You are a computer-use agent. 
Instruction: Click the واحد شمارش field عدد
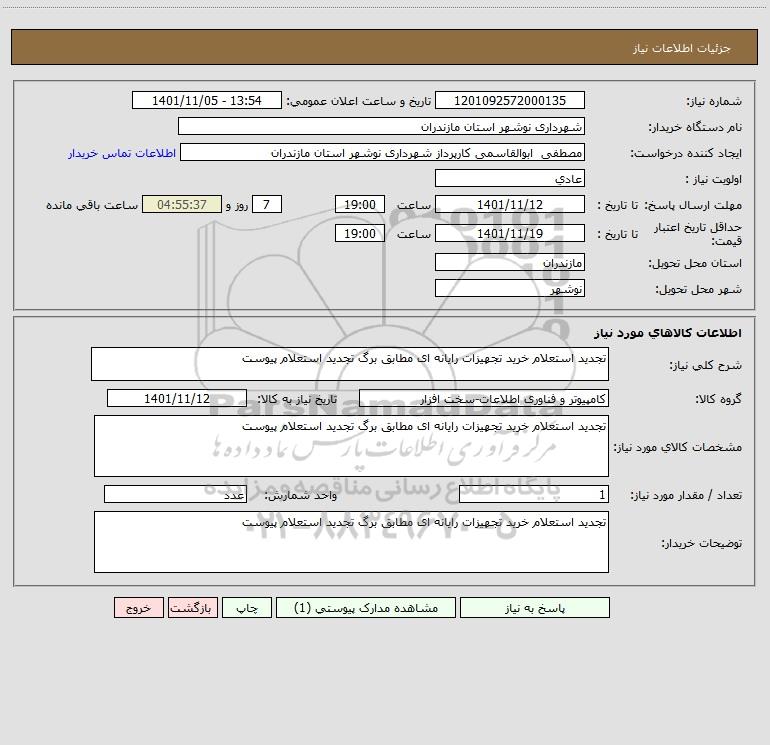click(x=175, y=495)
